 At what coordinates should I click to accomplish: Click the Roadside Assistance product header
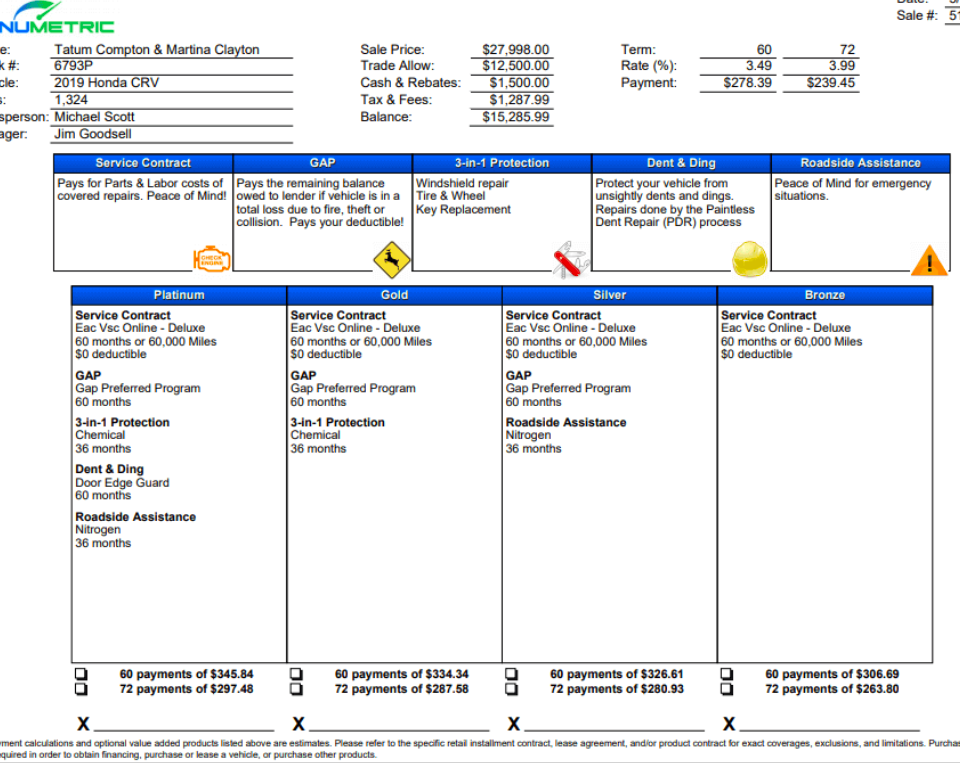click(861, 163)
